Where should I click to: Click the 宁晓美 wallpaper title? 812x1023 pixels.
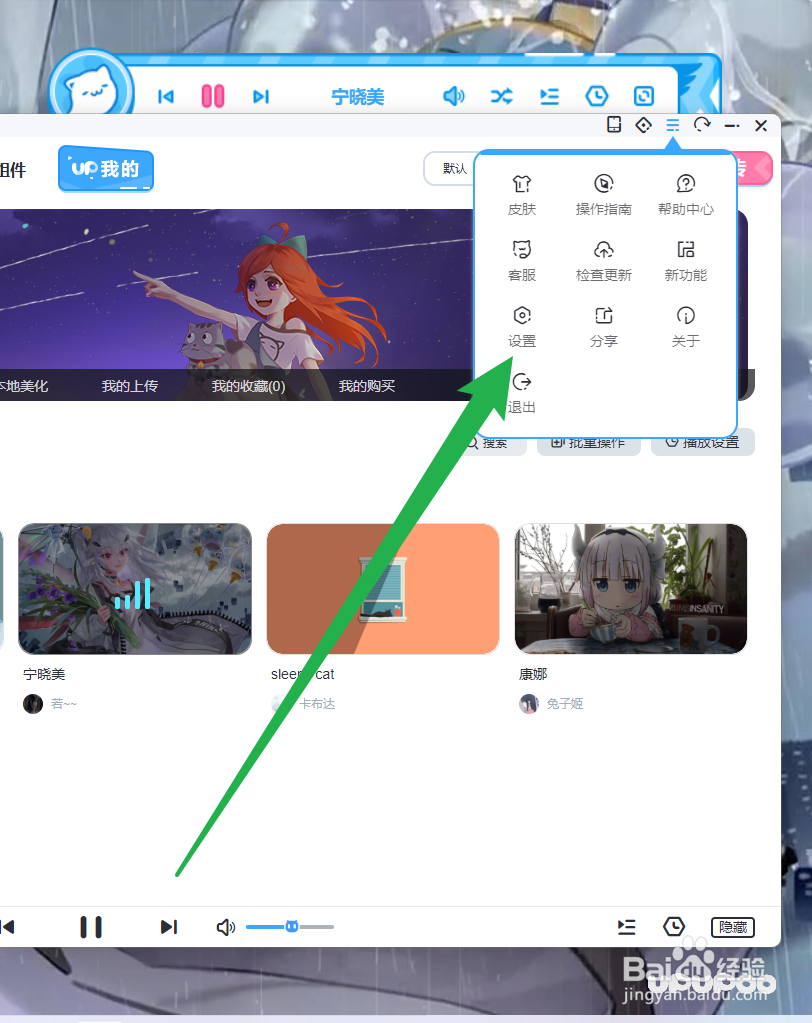(44, 674)
